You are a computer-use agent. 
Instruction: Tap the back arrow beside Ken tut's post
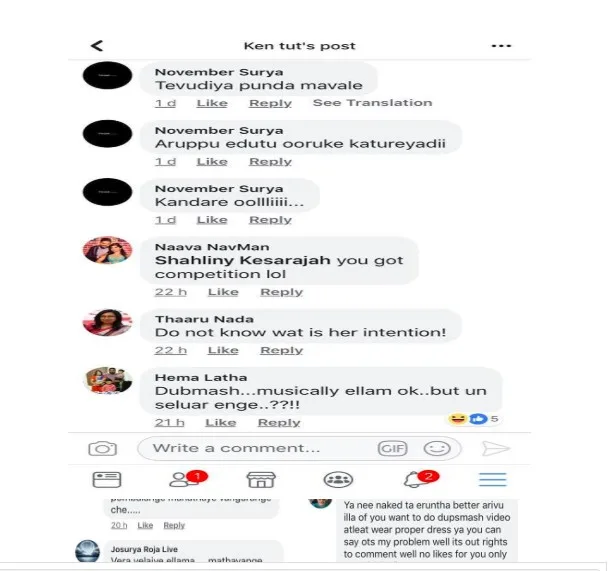click(97, 46)
